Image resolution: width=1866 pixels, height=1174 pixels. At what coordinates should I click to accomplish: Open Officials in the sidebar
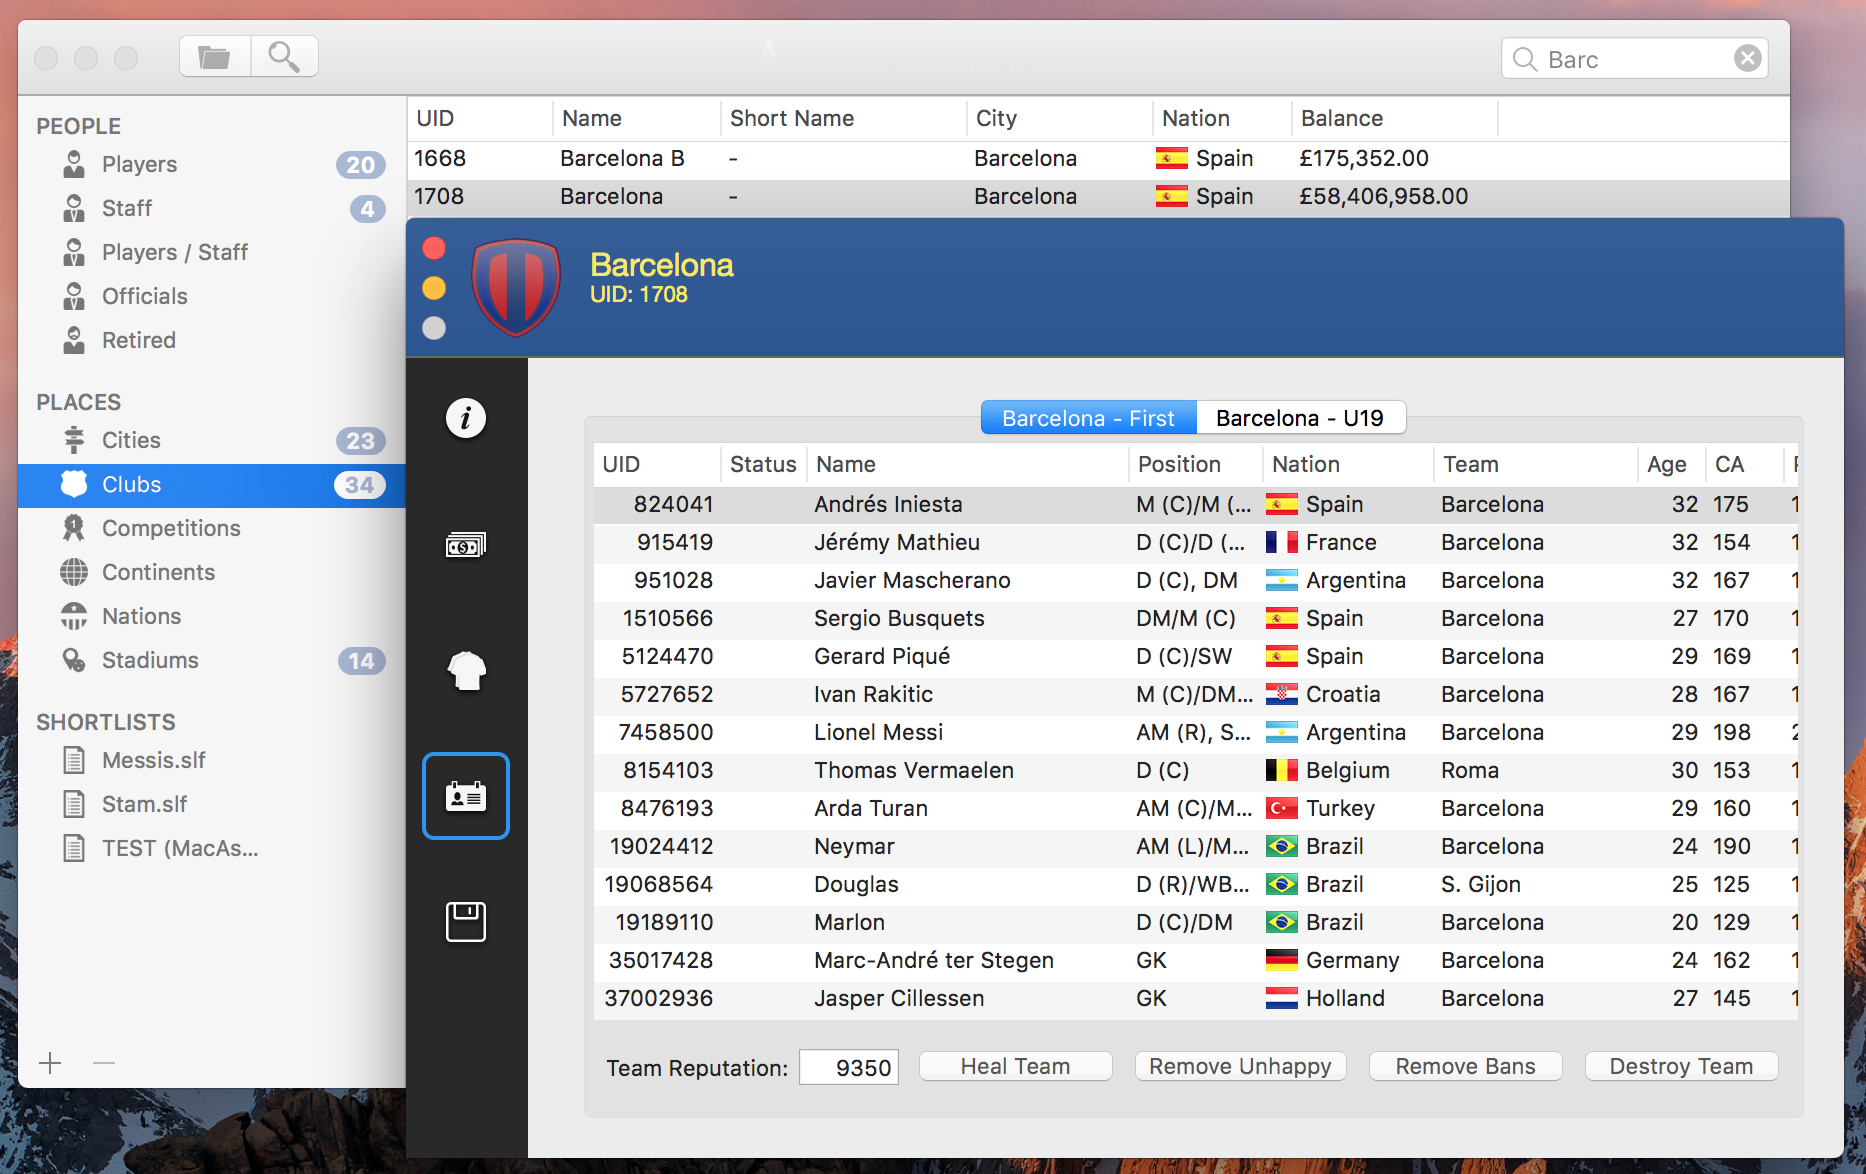pos(211,296)
